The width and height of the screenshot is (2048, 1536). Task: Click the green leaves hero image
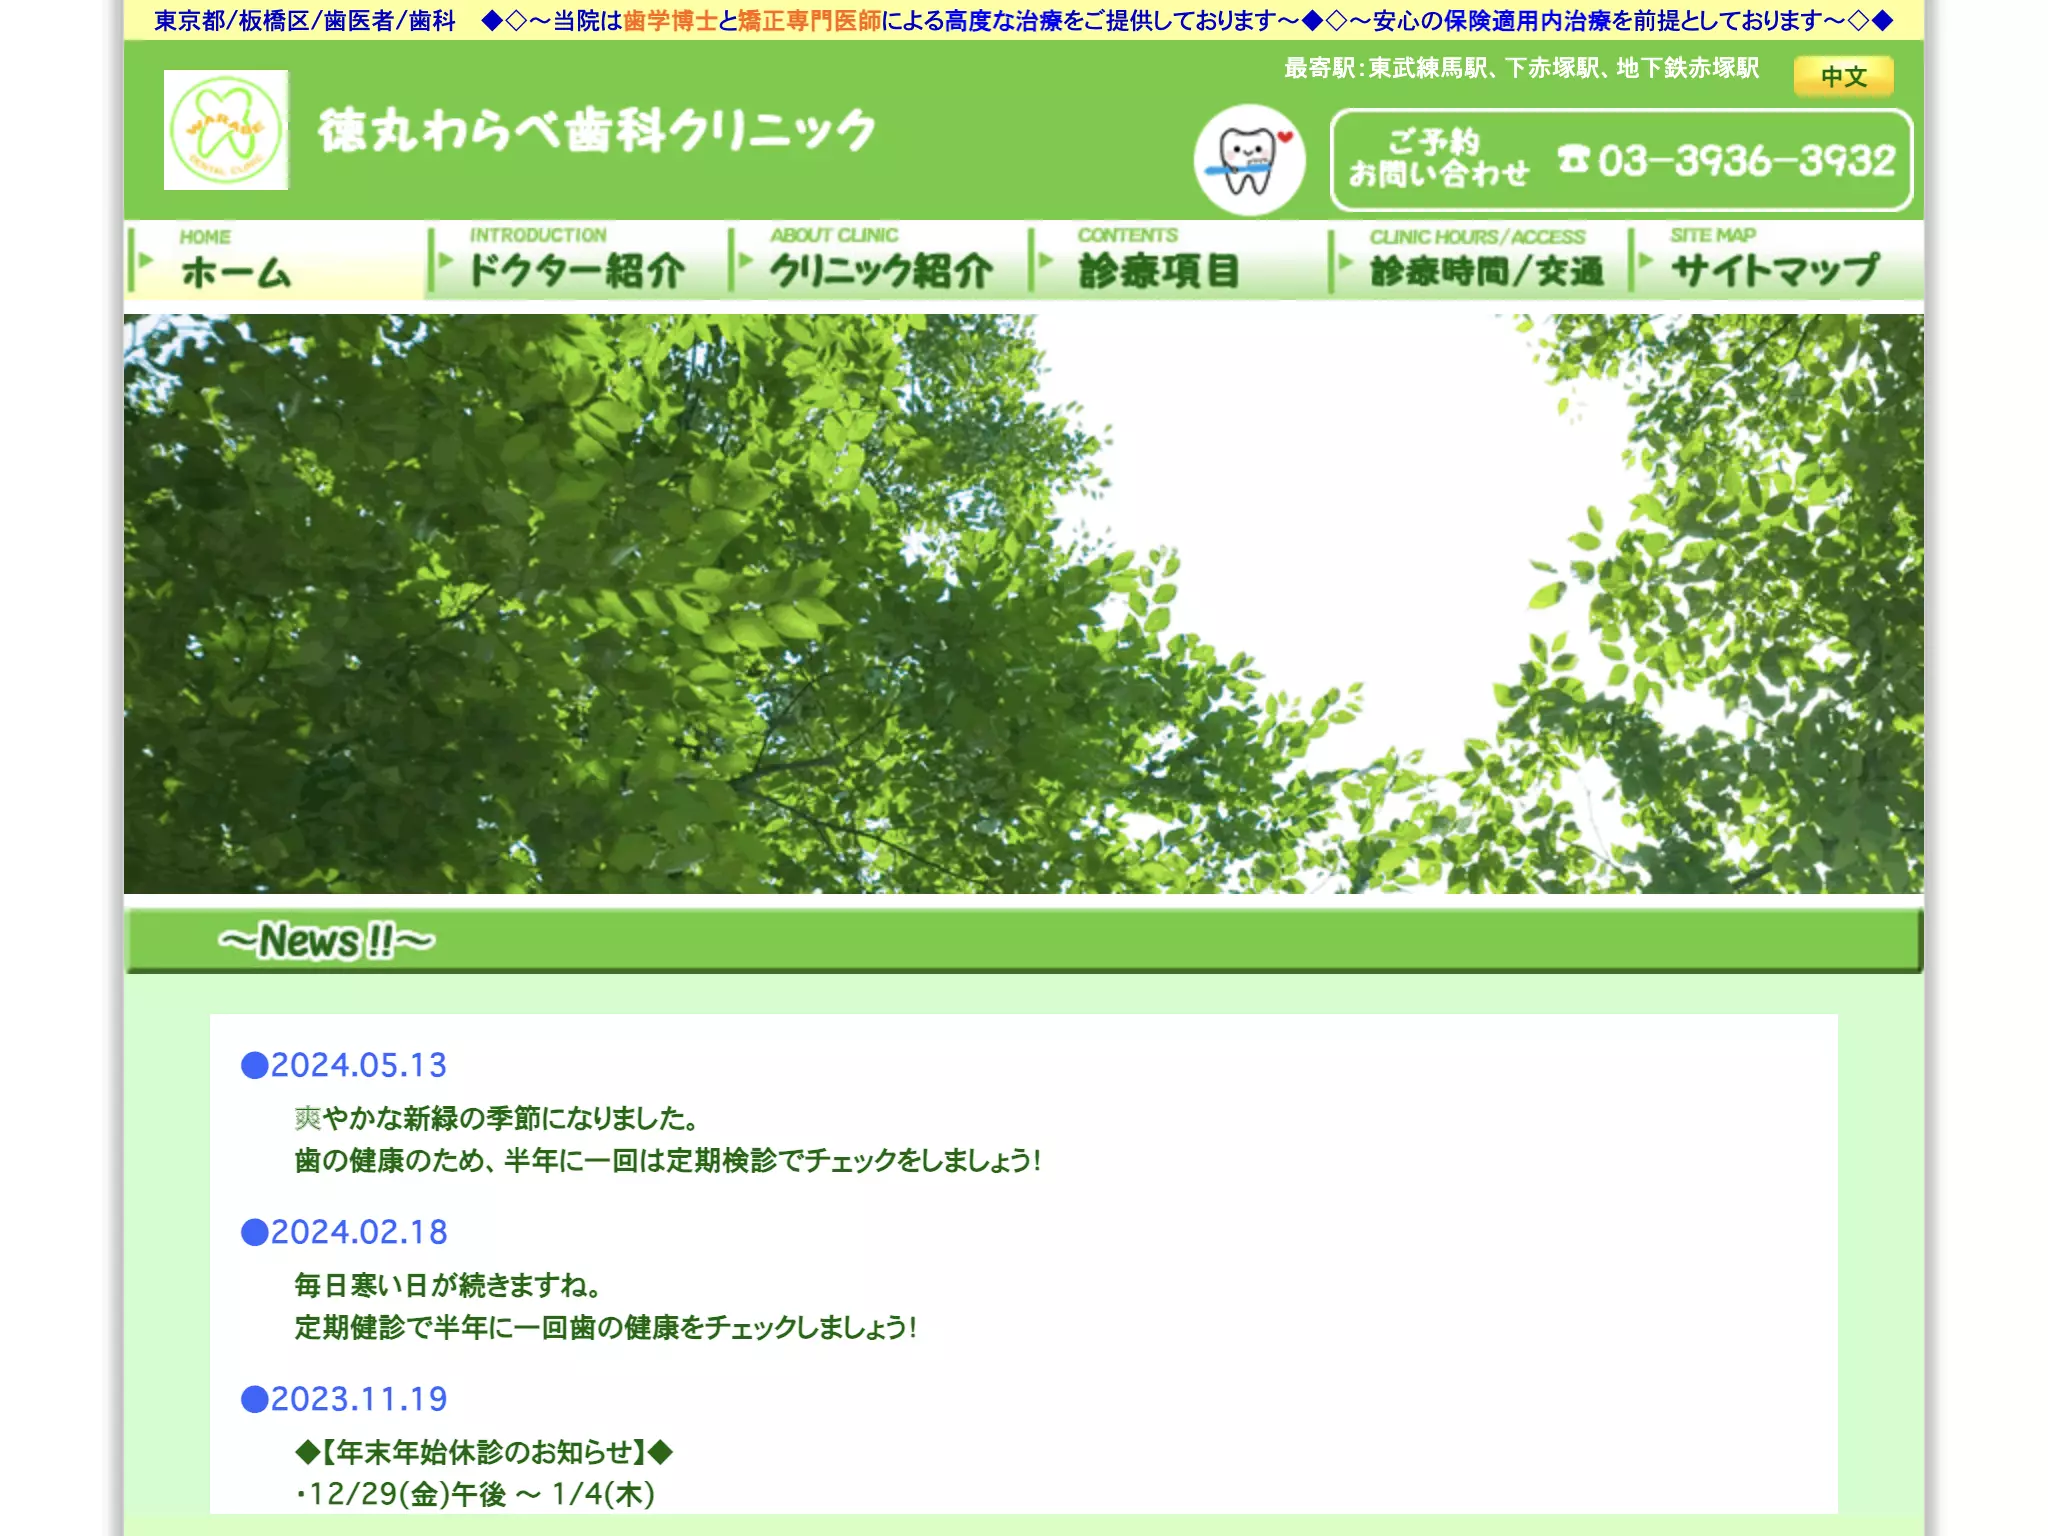click(x=1023, y=604)
